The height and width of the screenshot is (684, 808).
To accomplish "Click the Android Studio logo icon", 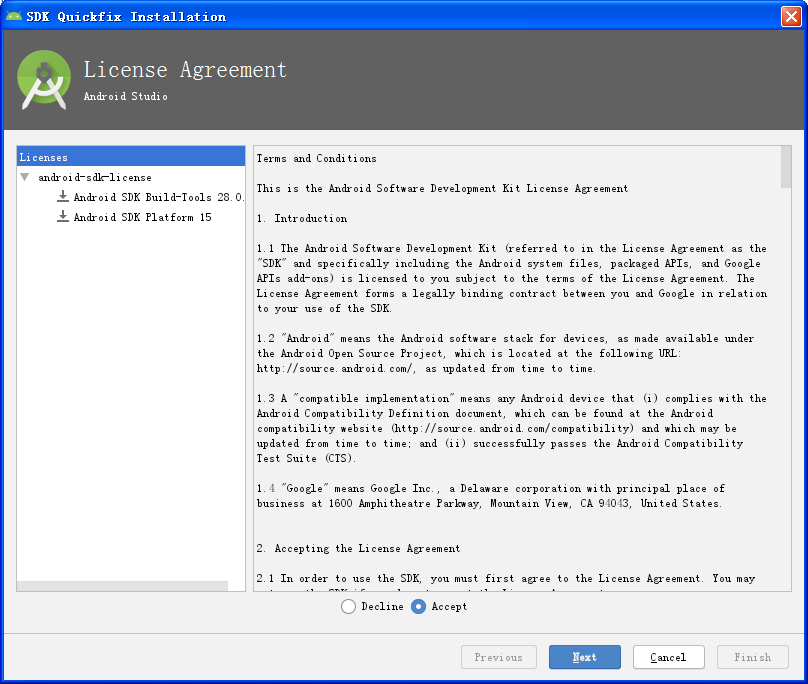I will coord(44,80).
